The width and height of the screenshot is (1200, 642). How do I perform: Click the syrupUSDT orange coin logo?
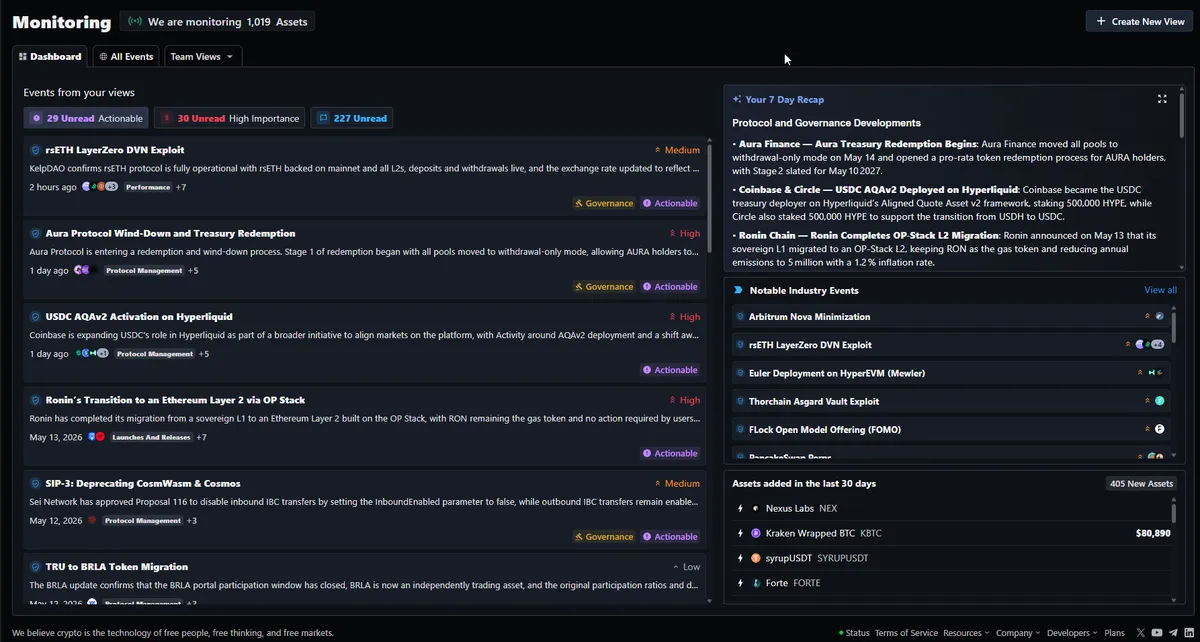[x=756, y=558]
